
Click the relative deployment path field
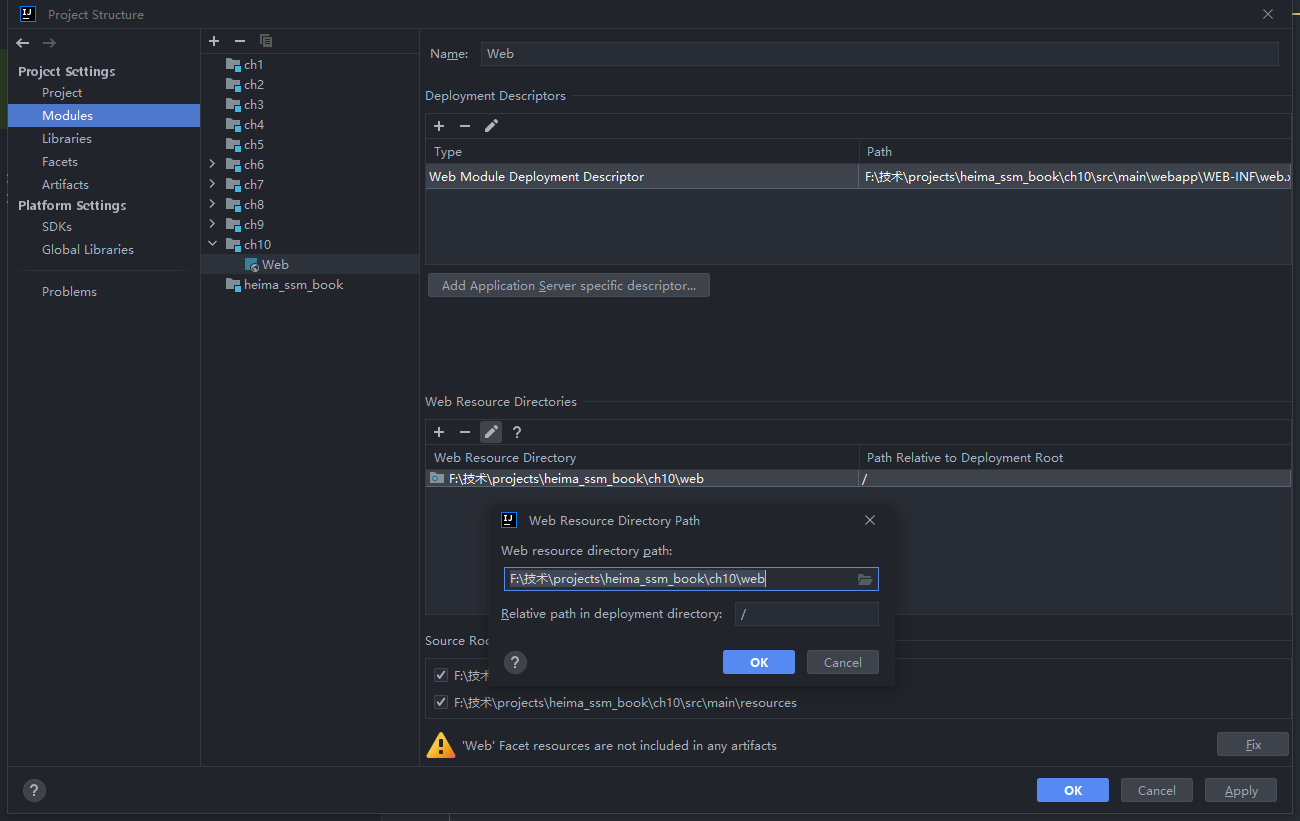(x=806, y=614)
